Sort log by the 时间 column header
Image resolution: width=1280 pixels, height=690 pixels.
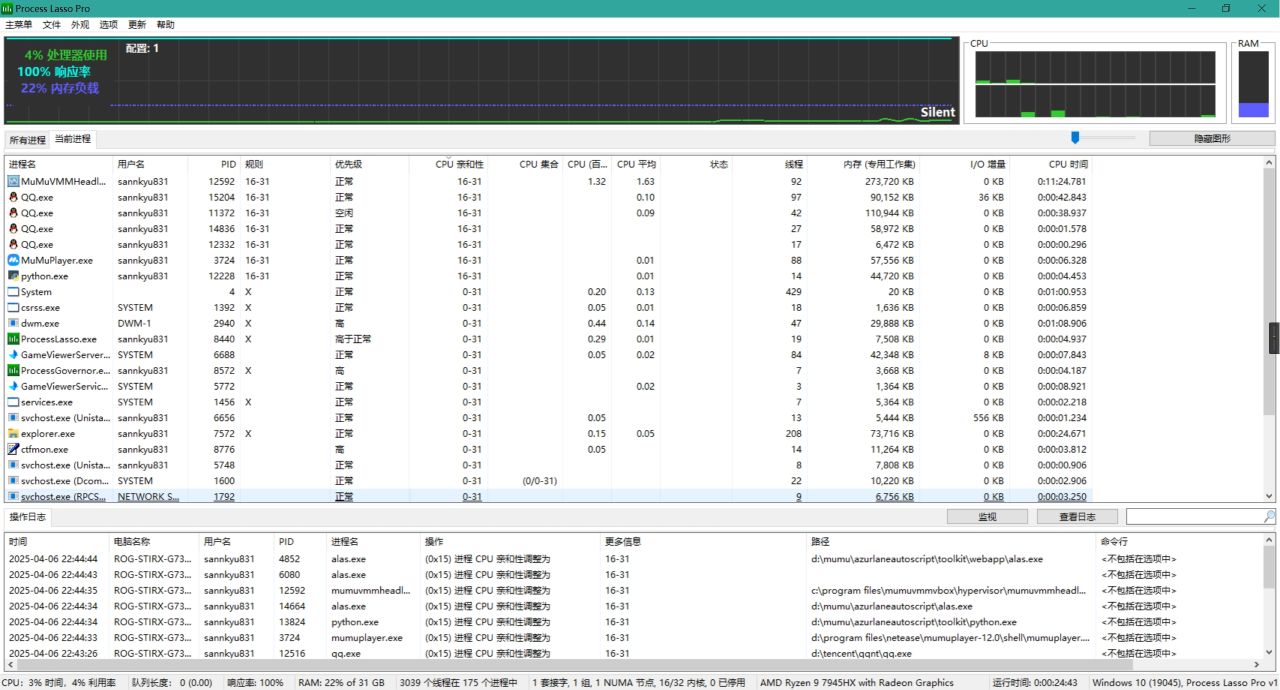(x=57, y=541)
